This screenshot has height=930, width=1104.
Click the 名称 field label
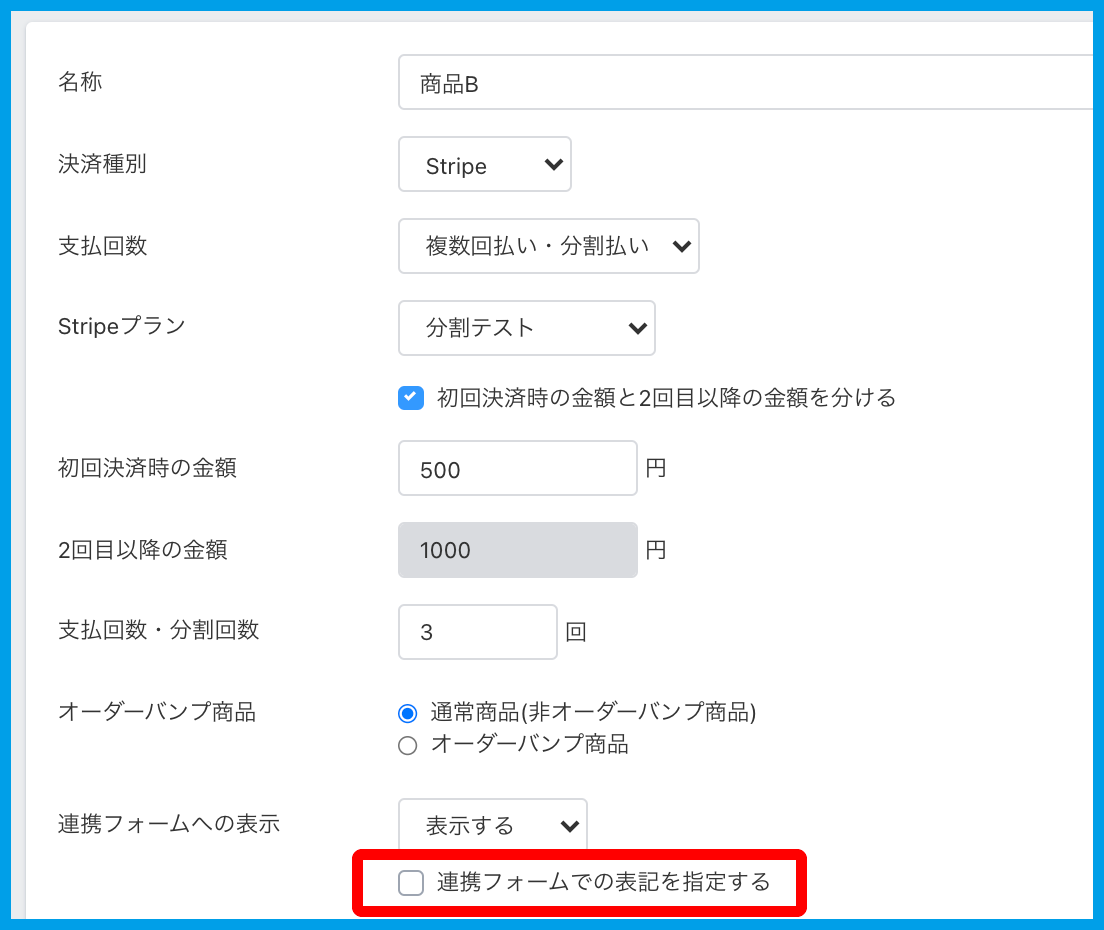pyautogui.click(x=80, y=82)
